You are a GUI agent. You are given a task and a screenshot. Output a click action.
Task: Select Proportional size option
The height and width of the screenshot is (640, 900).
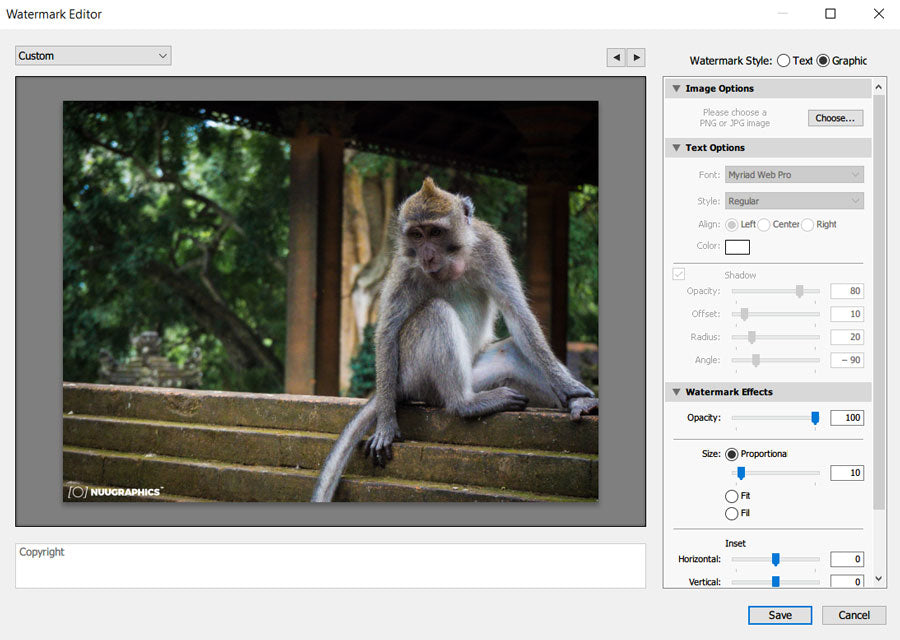click(731, 454)
